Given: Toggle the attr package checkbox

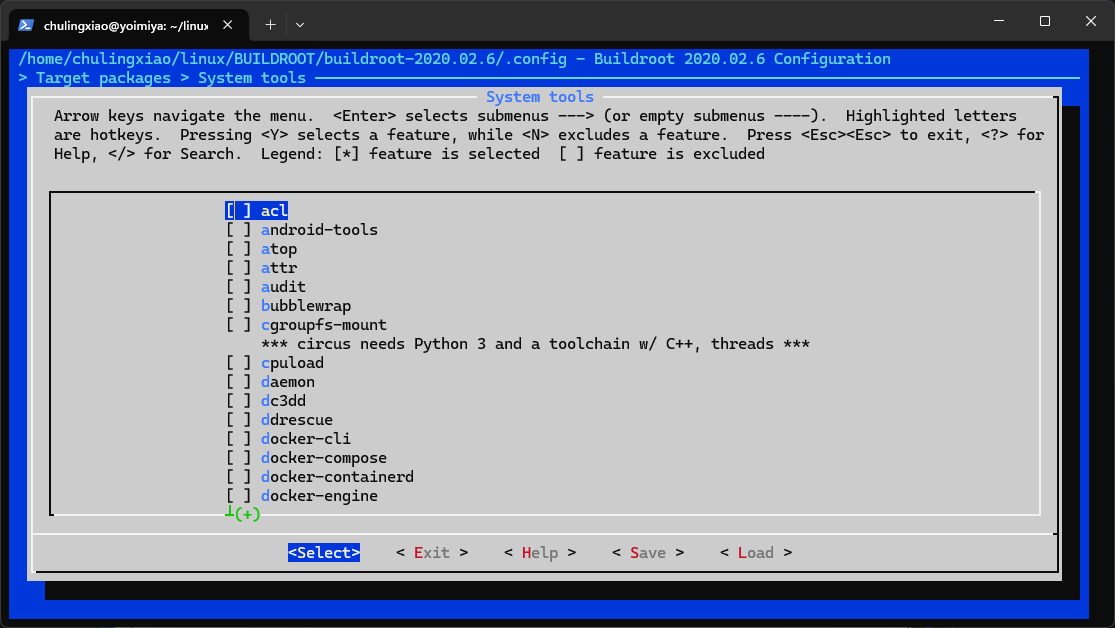Looking at the screenshot, I should click(238, 267).
